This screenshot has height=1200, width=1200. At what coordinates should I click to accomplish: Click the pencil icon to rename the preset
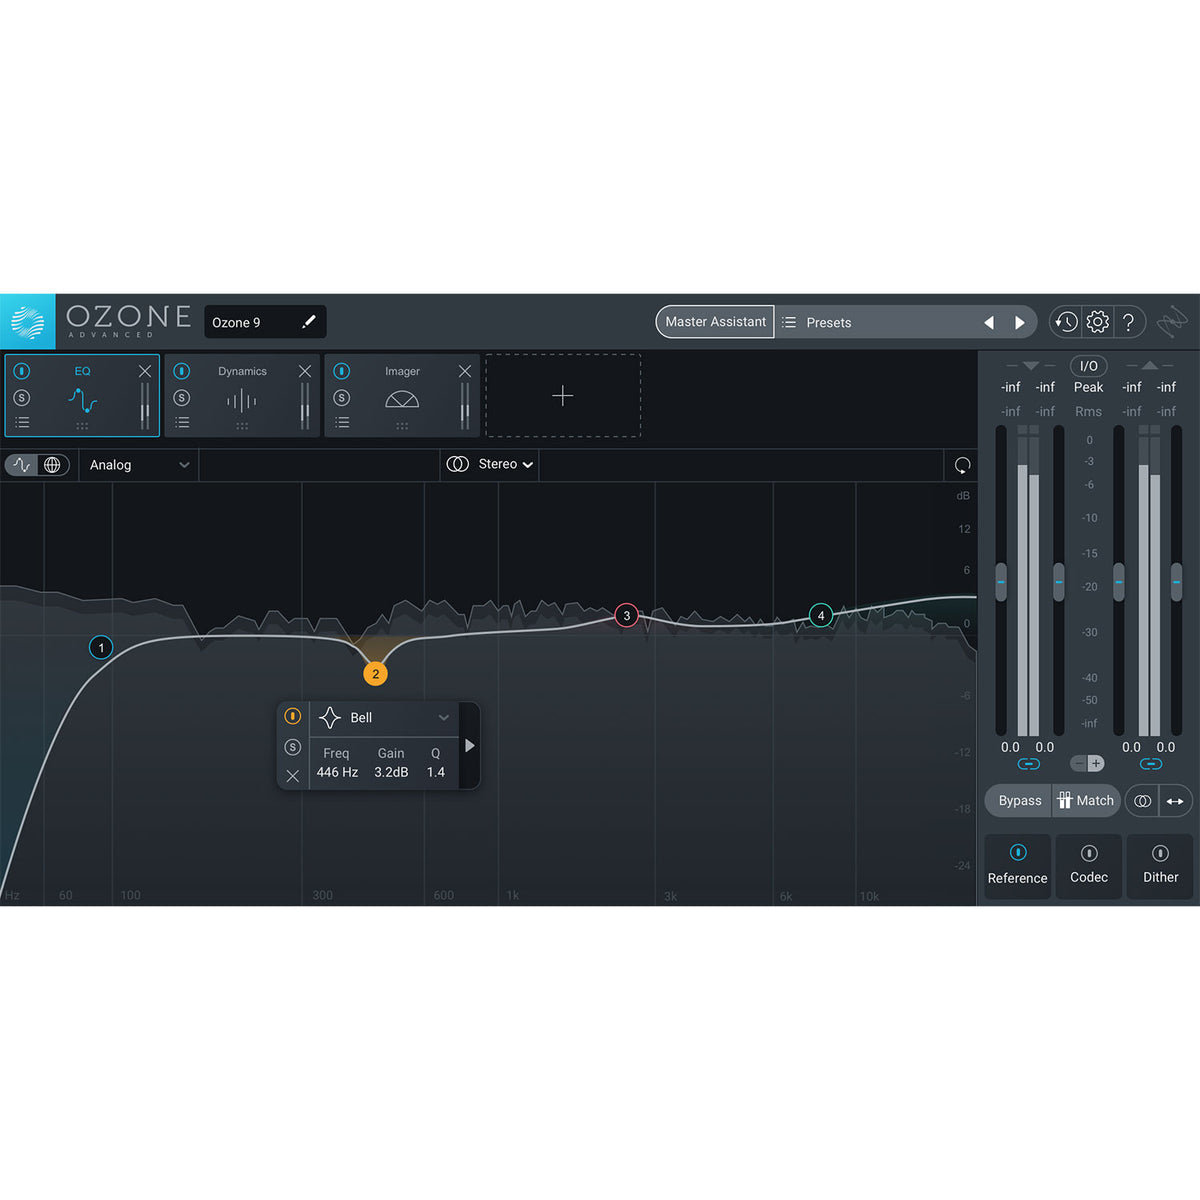[309, 321]
